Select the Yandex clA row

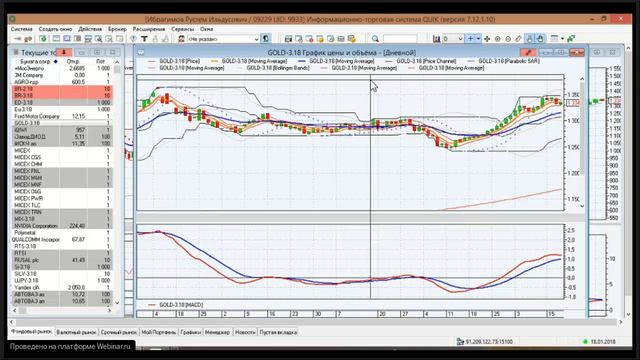[62, 287]
